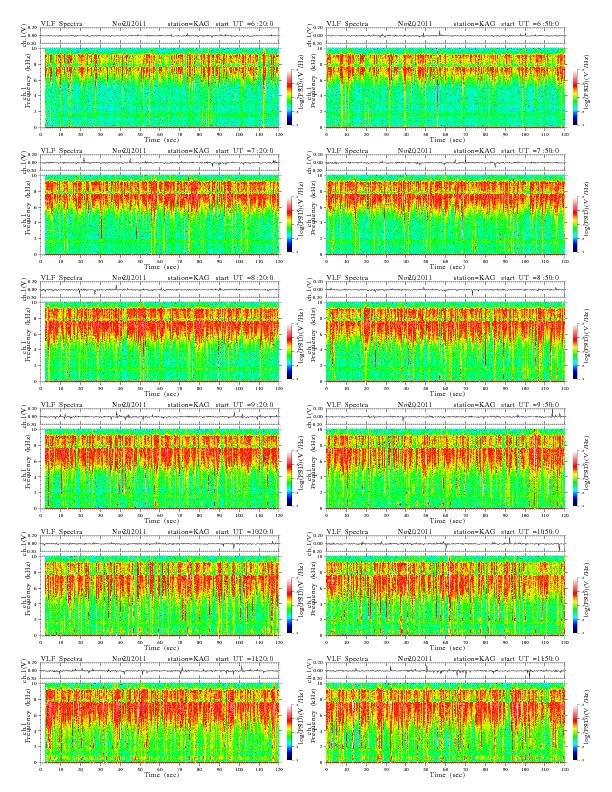Click the PSD color bar of the 10:20:0 plot
Viewport: 612px width, 792px height.
289,606
